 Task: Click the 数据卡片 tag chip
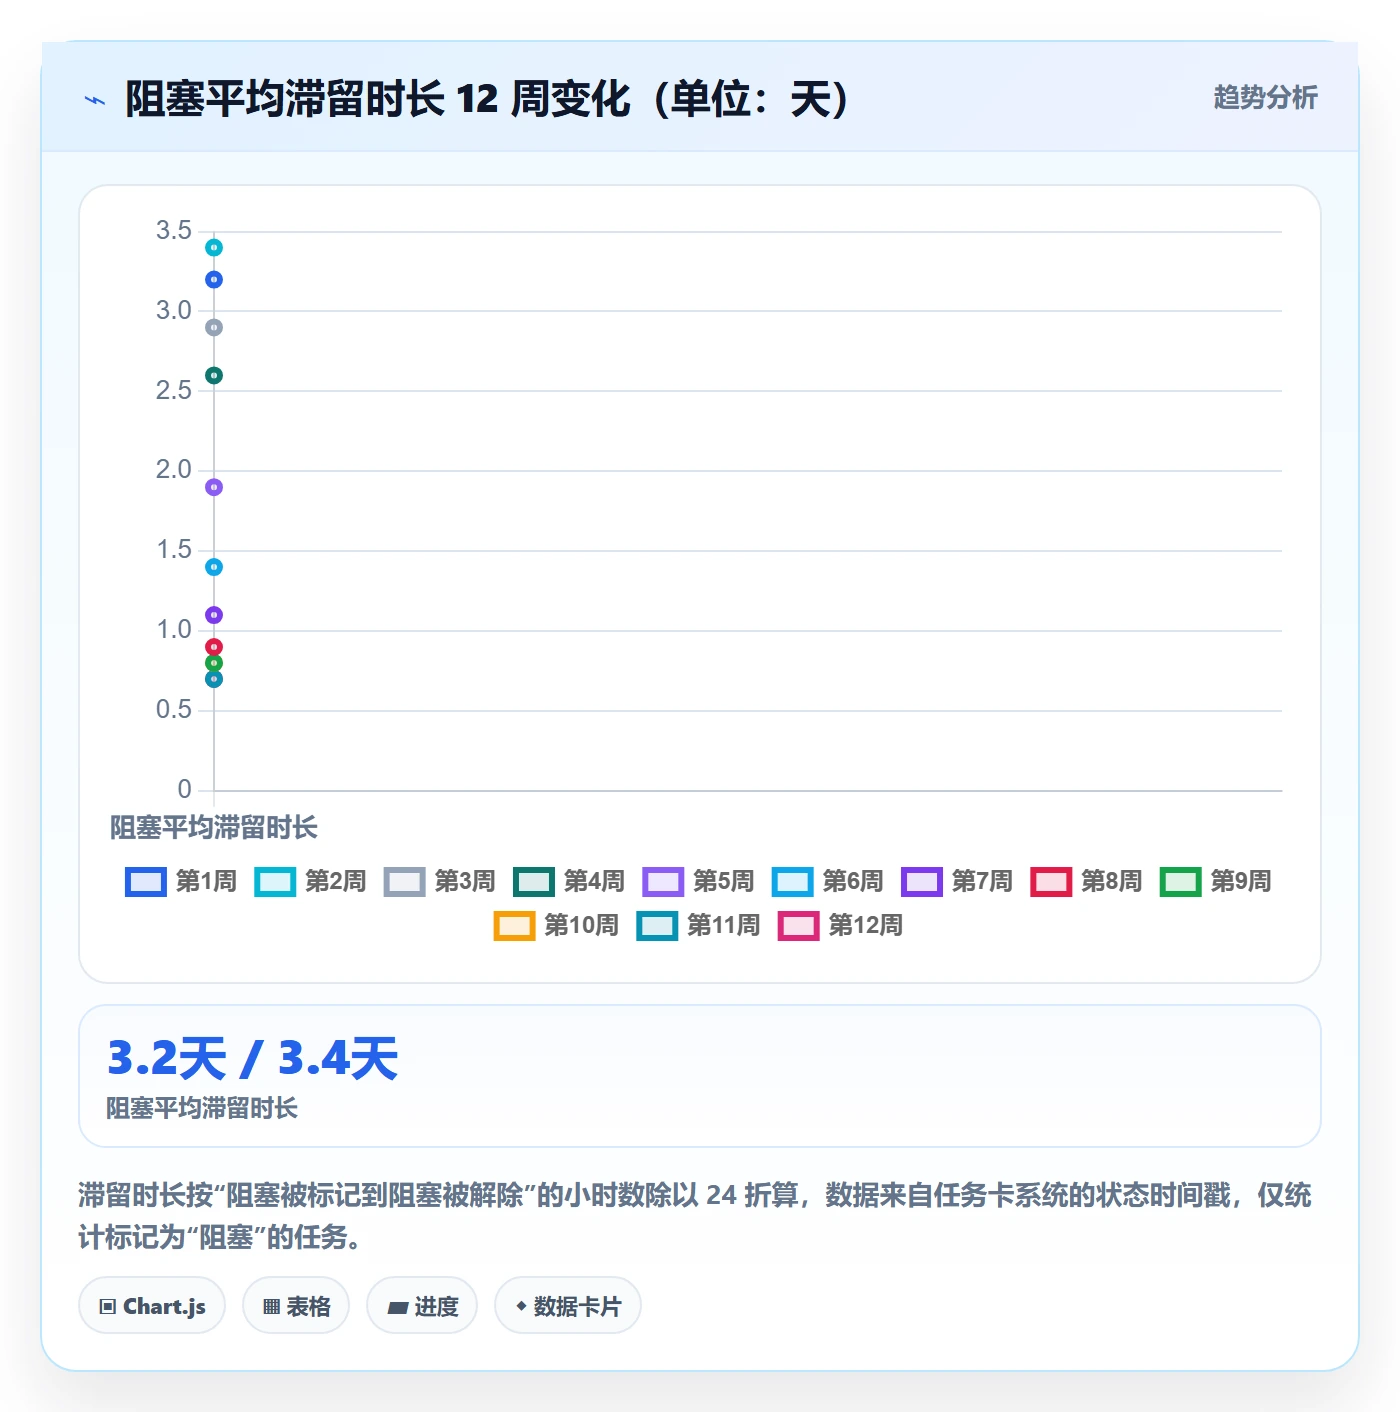tap(568, 1306)
